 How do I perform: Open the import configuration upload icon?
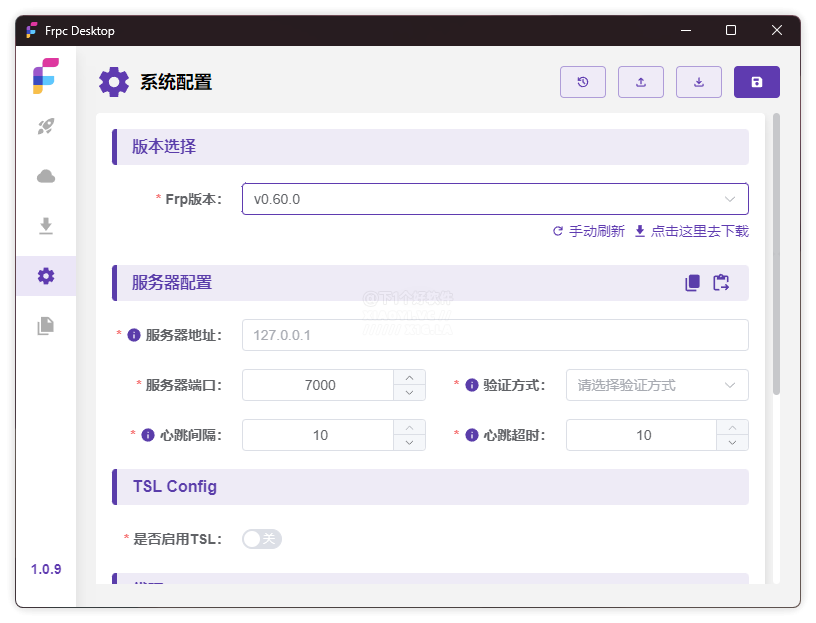pyautogui.click(x=641, y=82)
